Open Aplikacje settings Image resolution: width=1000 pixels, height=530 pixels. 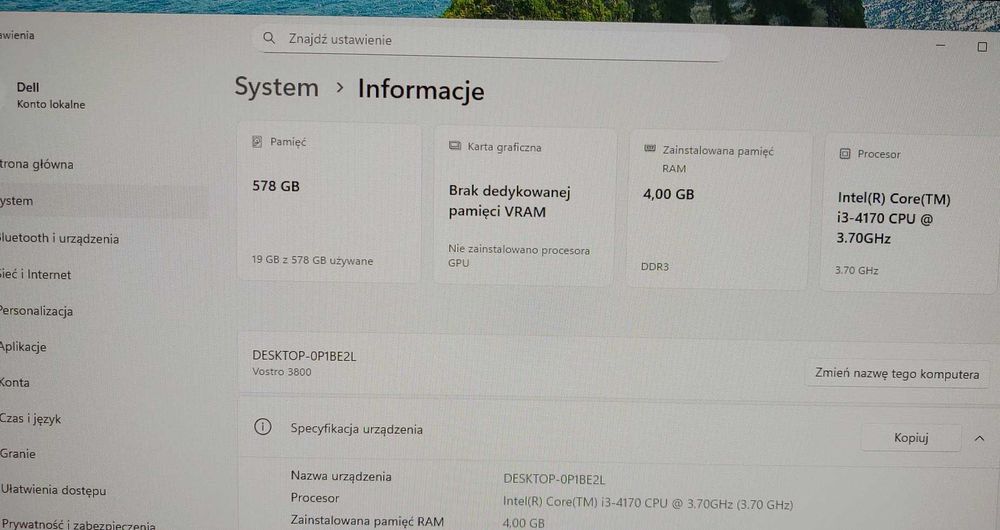pyautogui.click(x=23, y=347)
